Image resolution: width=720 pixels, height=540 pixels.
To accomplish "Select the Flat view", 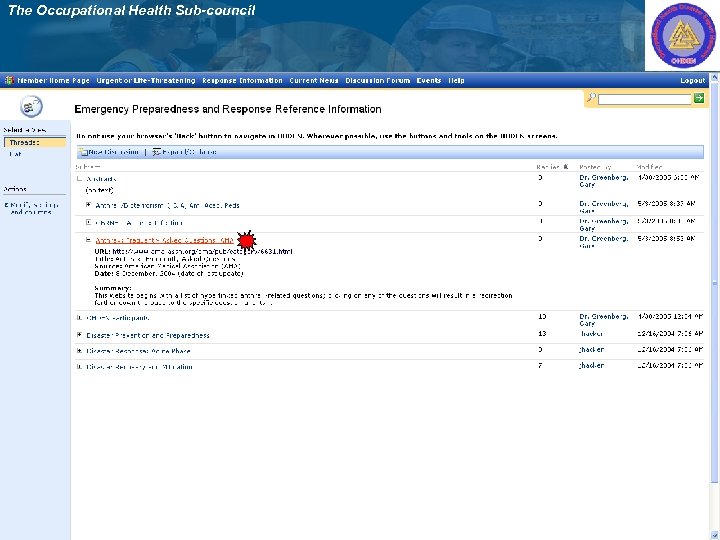I will click(x=16, y=154).
